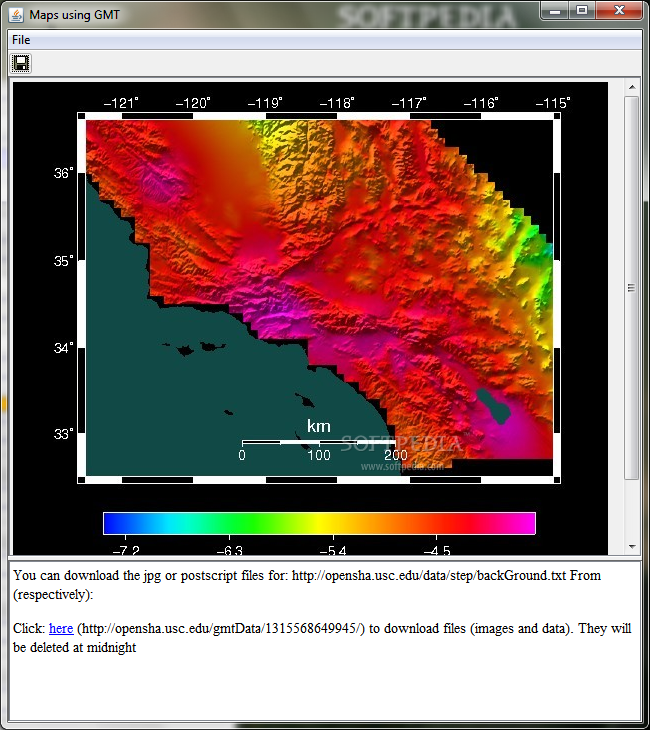Click the '35°' latitude label
This screenshot has width=650, height=730.
(x=64, y=261)
